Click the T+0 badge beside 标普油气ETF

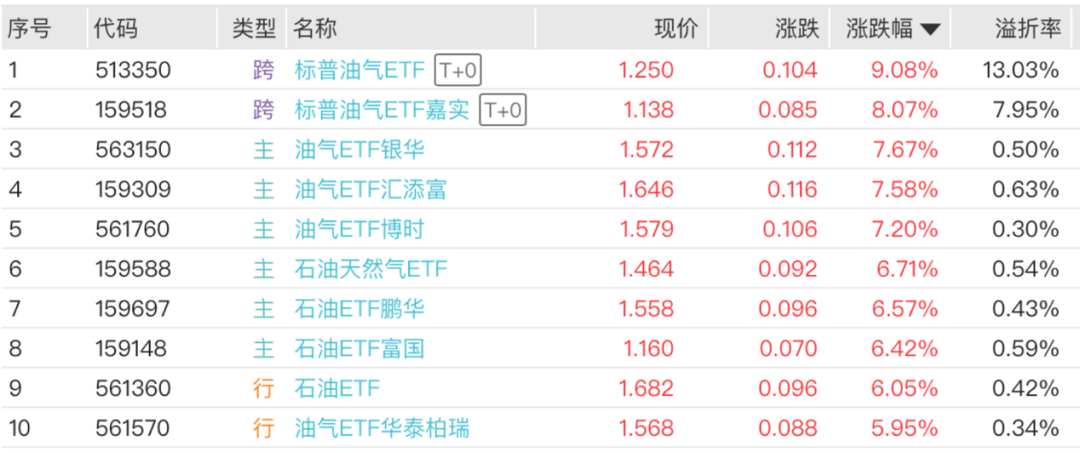(x=458, y=70)
